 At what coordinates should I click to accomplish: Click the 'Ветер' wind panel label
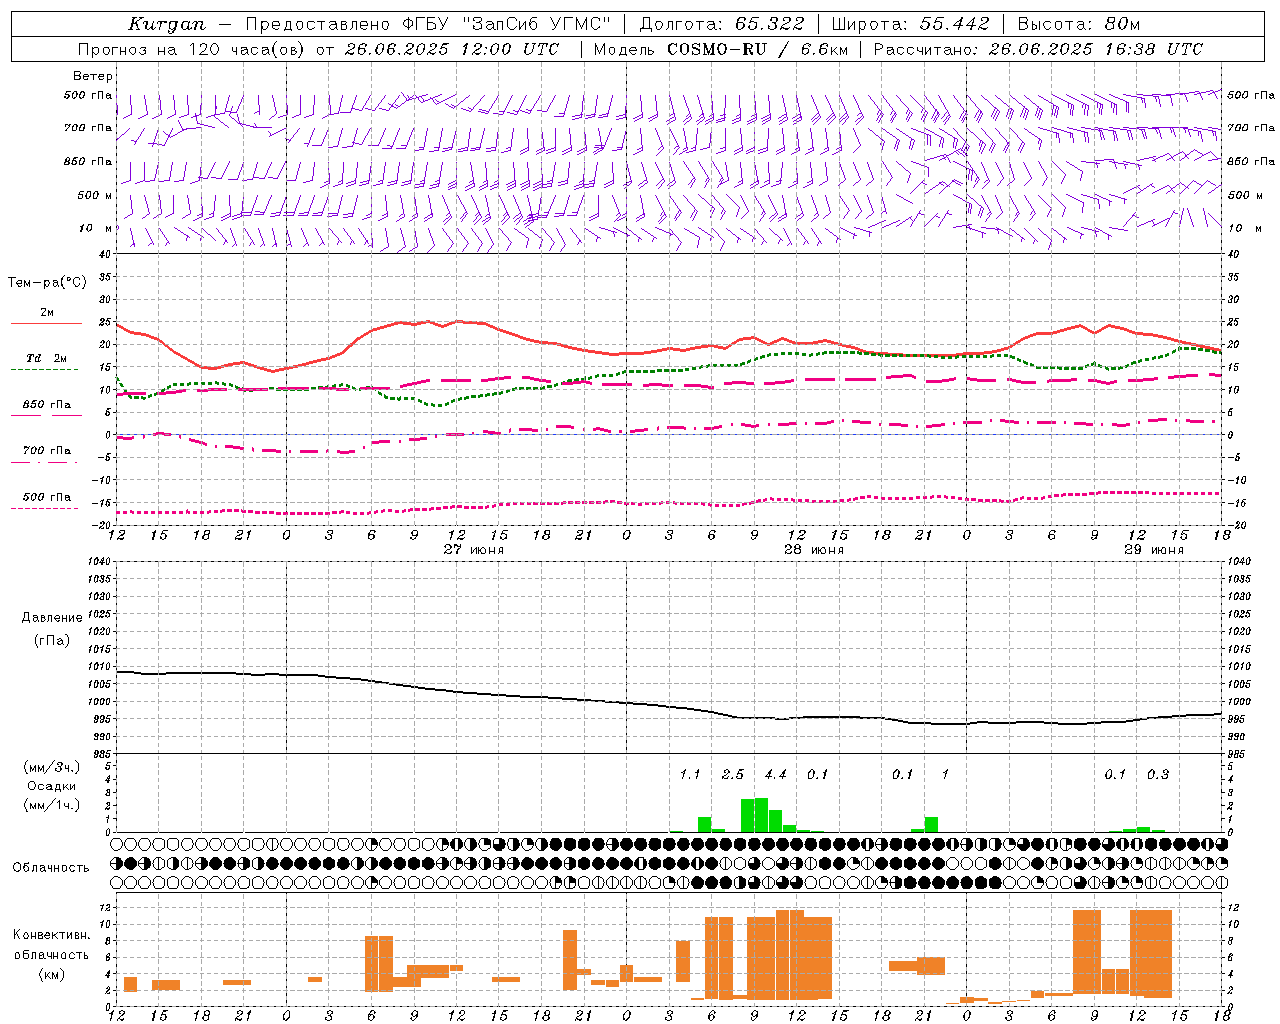tap(93, 76)
